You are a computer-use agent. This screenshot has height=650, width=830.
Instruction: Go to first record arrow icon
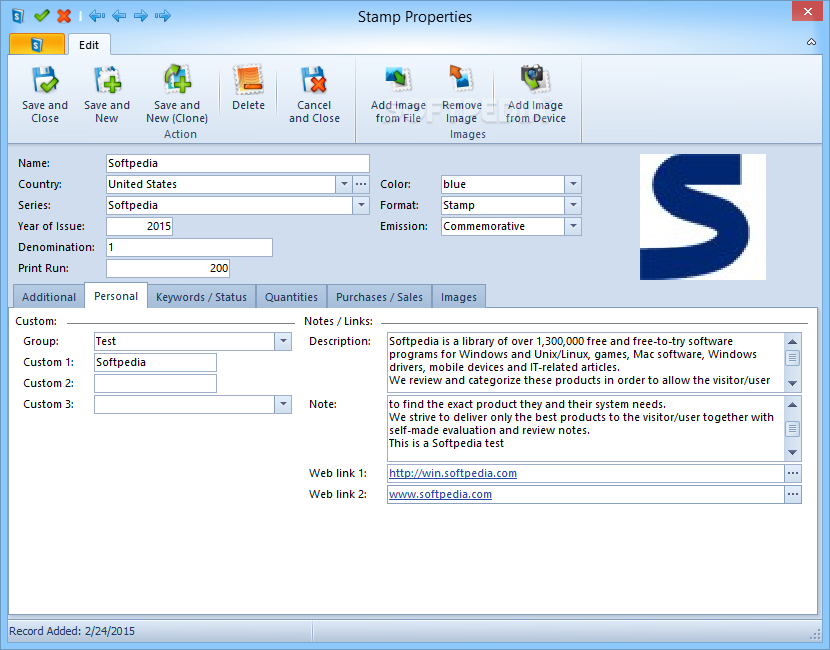pos(97,16)
